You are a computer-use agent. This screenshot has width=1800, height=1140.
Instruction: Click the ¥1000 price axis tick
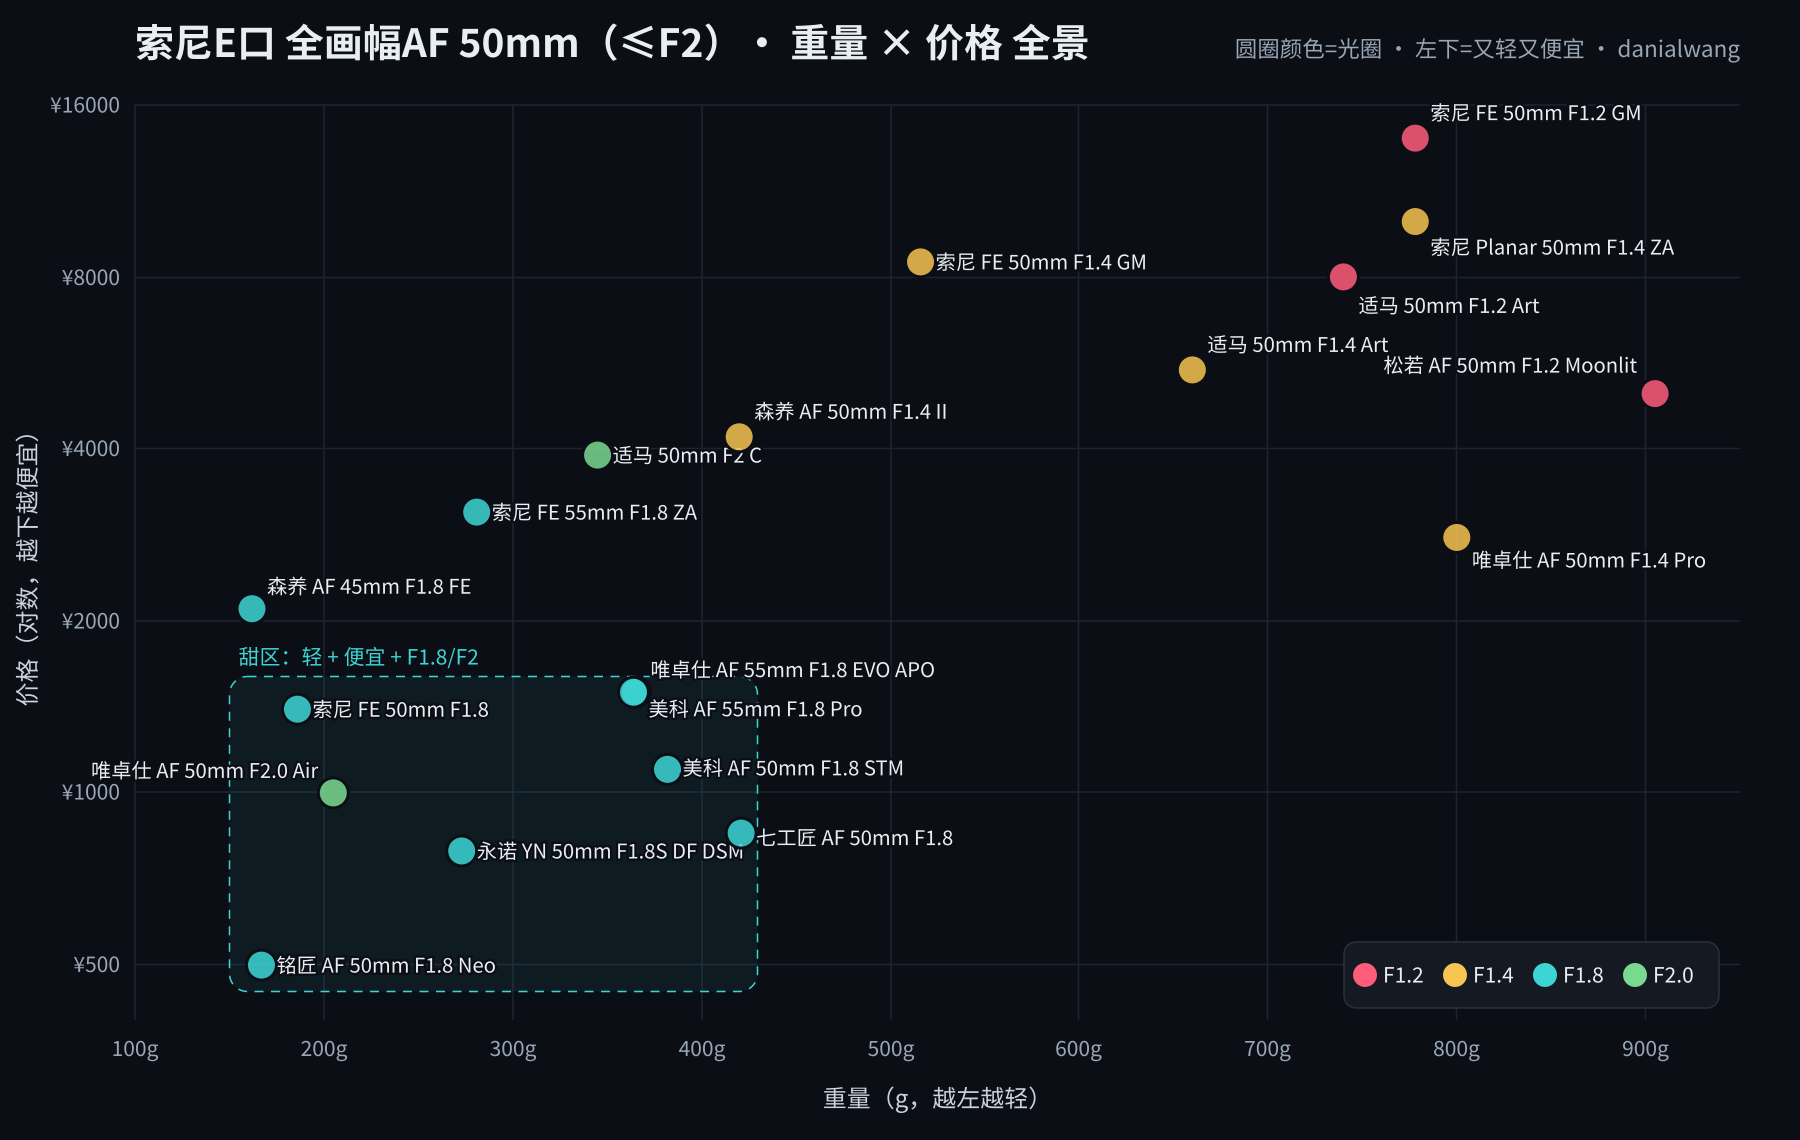(91, 792)
